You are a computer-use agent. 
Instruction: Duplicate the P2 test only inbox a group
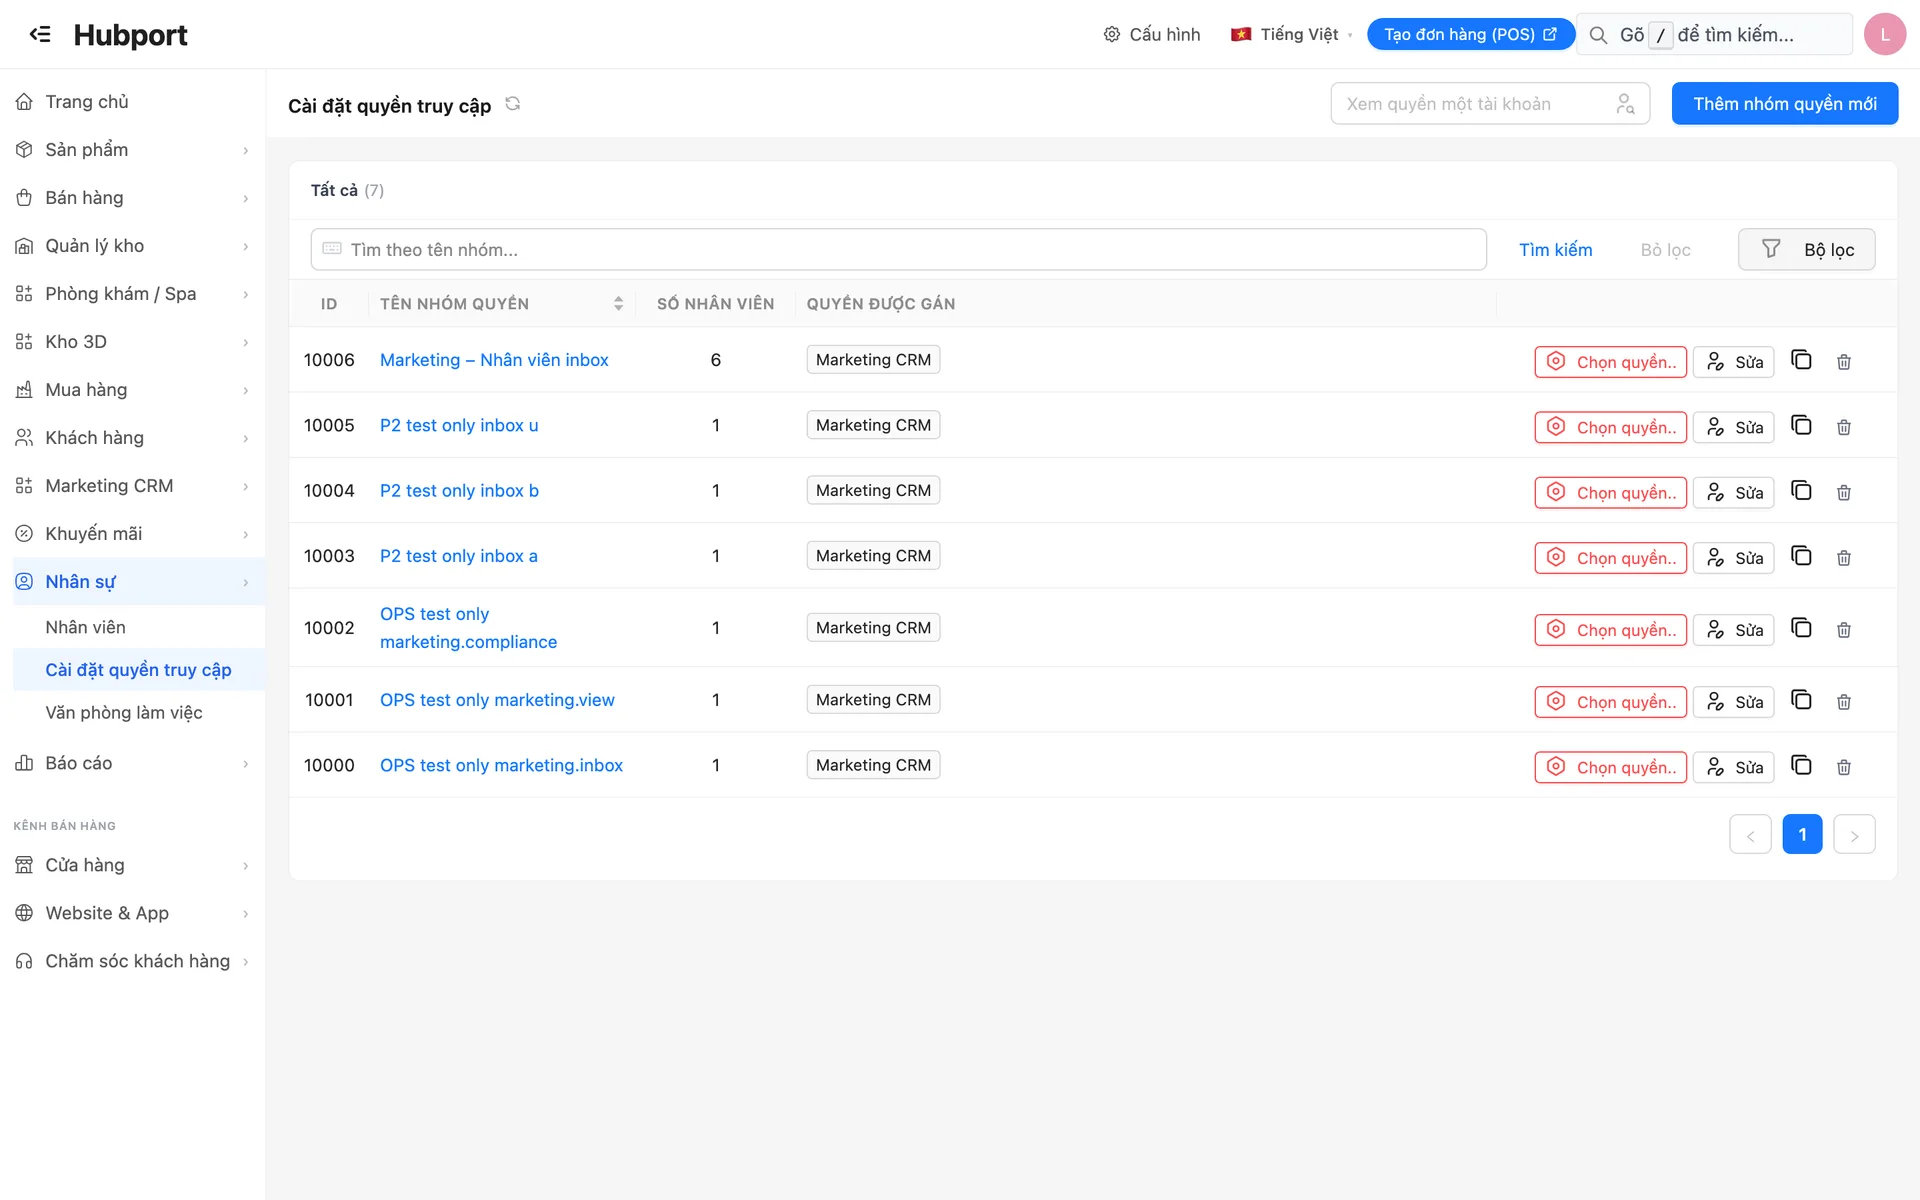tap(1801, 556)
